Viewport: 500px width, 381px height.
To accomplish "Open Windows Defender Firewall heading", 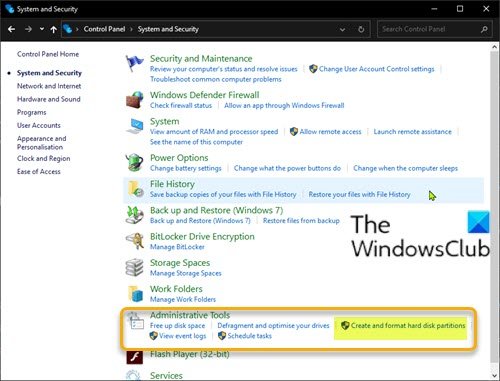I will click(205, 95).
